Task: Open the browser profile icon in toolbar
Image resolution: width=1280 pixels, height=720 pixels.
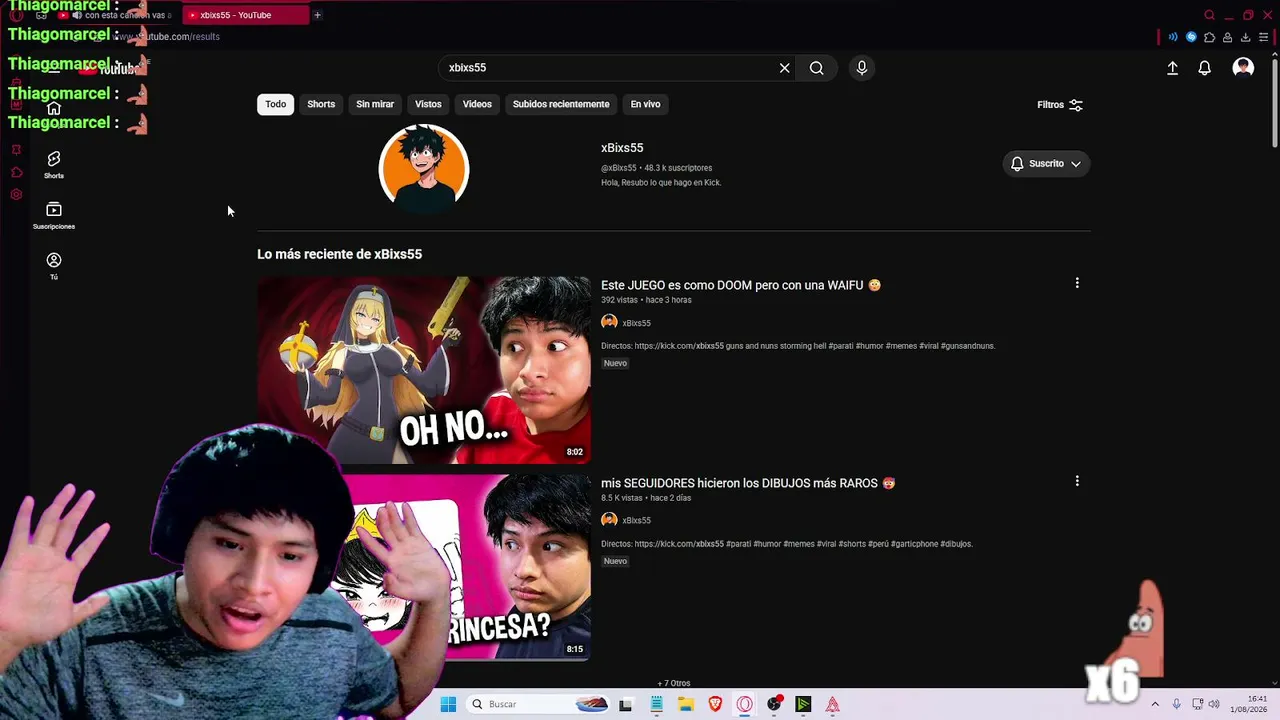Action: pyautogui.click(x=1227, y=37)
